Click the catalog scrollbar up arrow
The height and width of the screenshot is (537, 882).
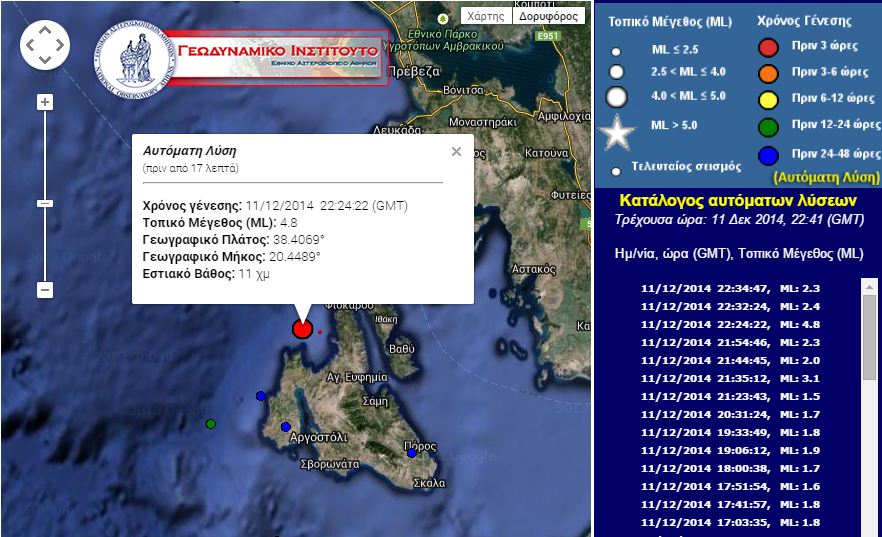(x=869, y=287)
